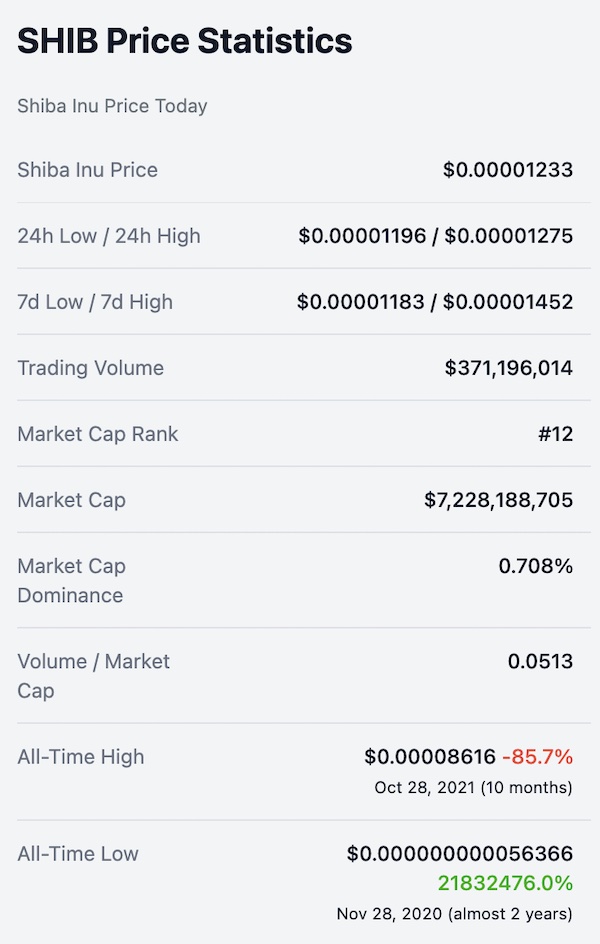This screenshot has width=600, height=944.
Task: Click the 0.708% dominance value
Action: coord(536,566)
